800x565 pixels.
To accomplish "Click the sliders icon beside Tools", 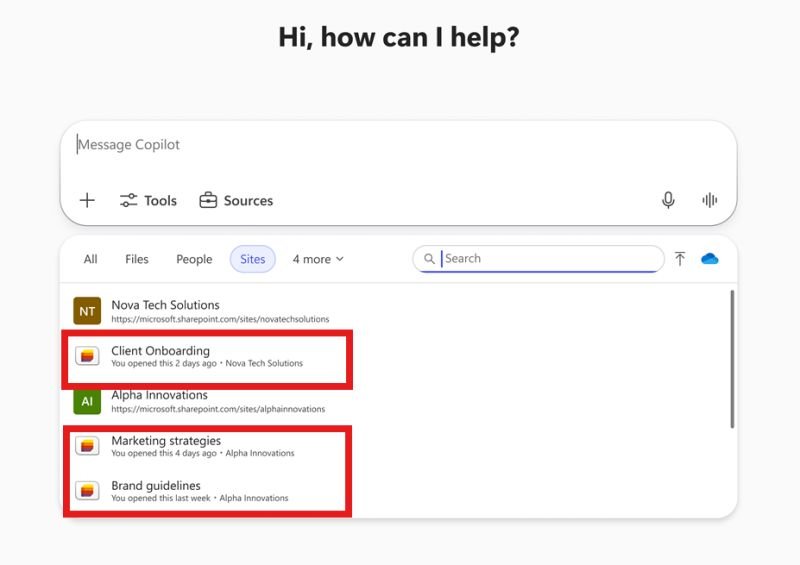I will click(129, 200).
